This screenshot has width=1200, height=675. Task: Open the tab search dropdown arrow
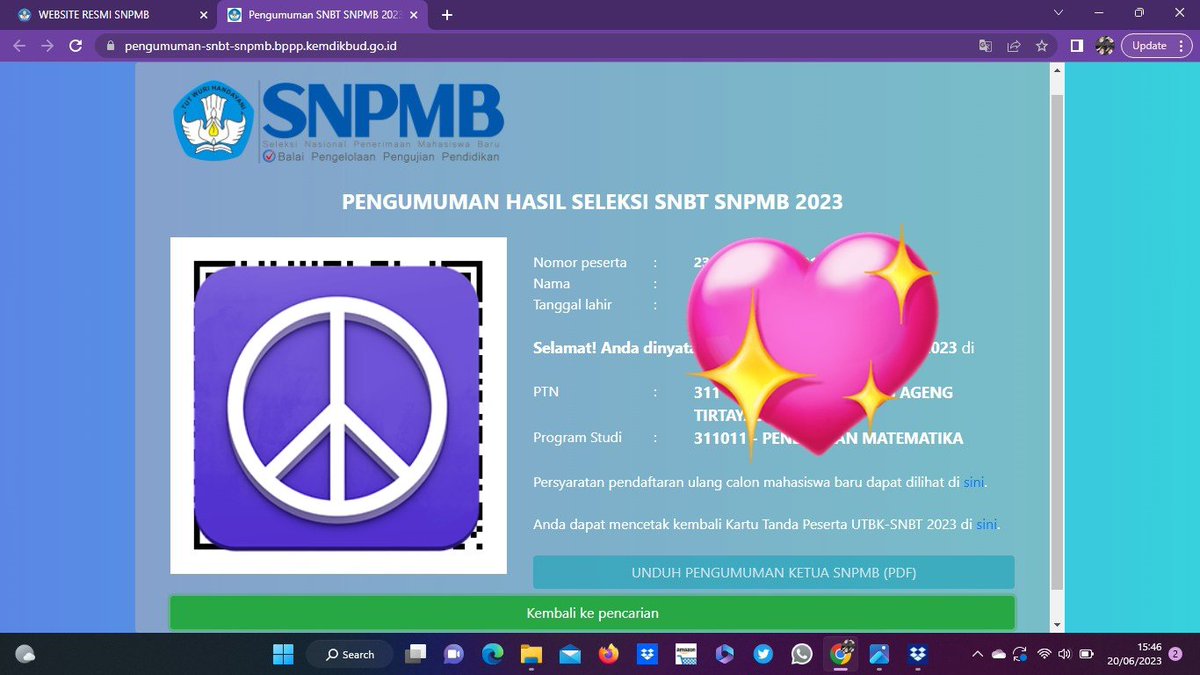coord(1060,13)
